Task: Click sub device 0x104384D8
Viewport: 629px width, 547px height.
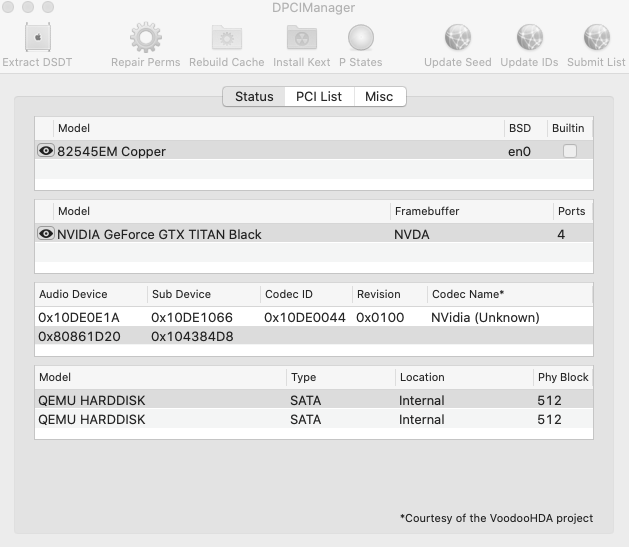Action: pyautogui.click(x=192, y=336)
